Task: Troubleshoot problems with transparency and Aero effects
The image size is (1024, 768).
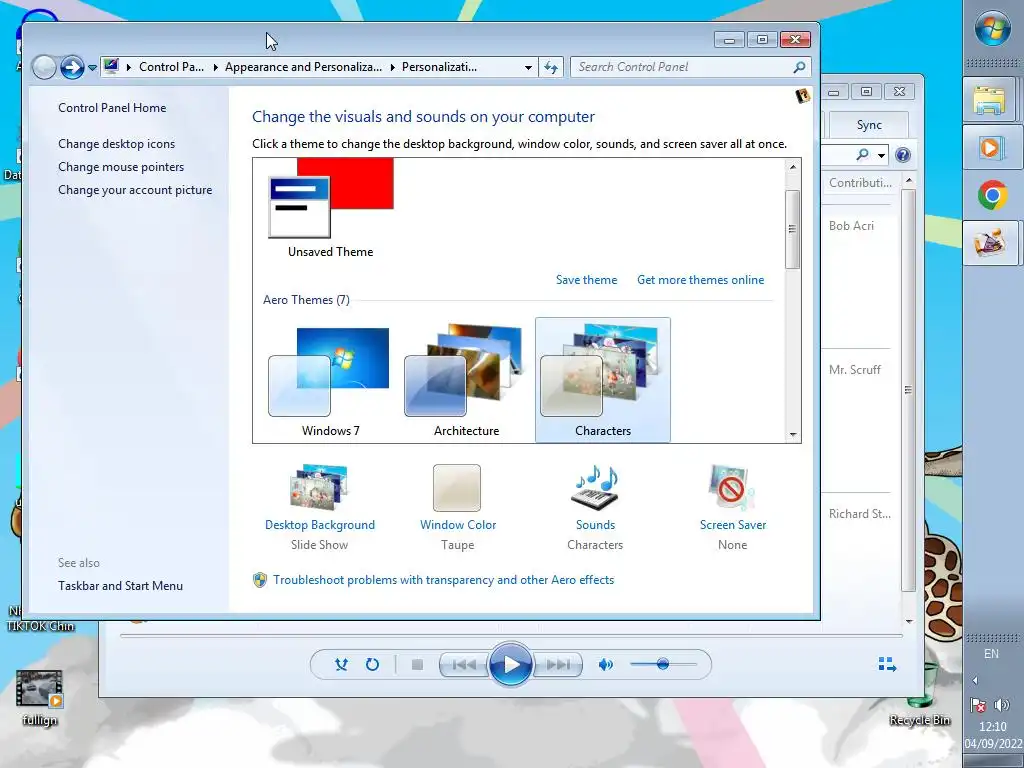Action: (x=443, y=580)
